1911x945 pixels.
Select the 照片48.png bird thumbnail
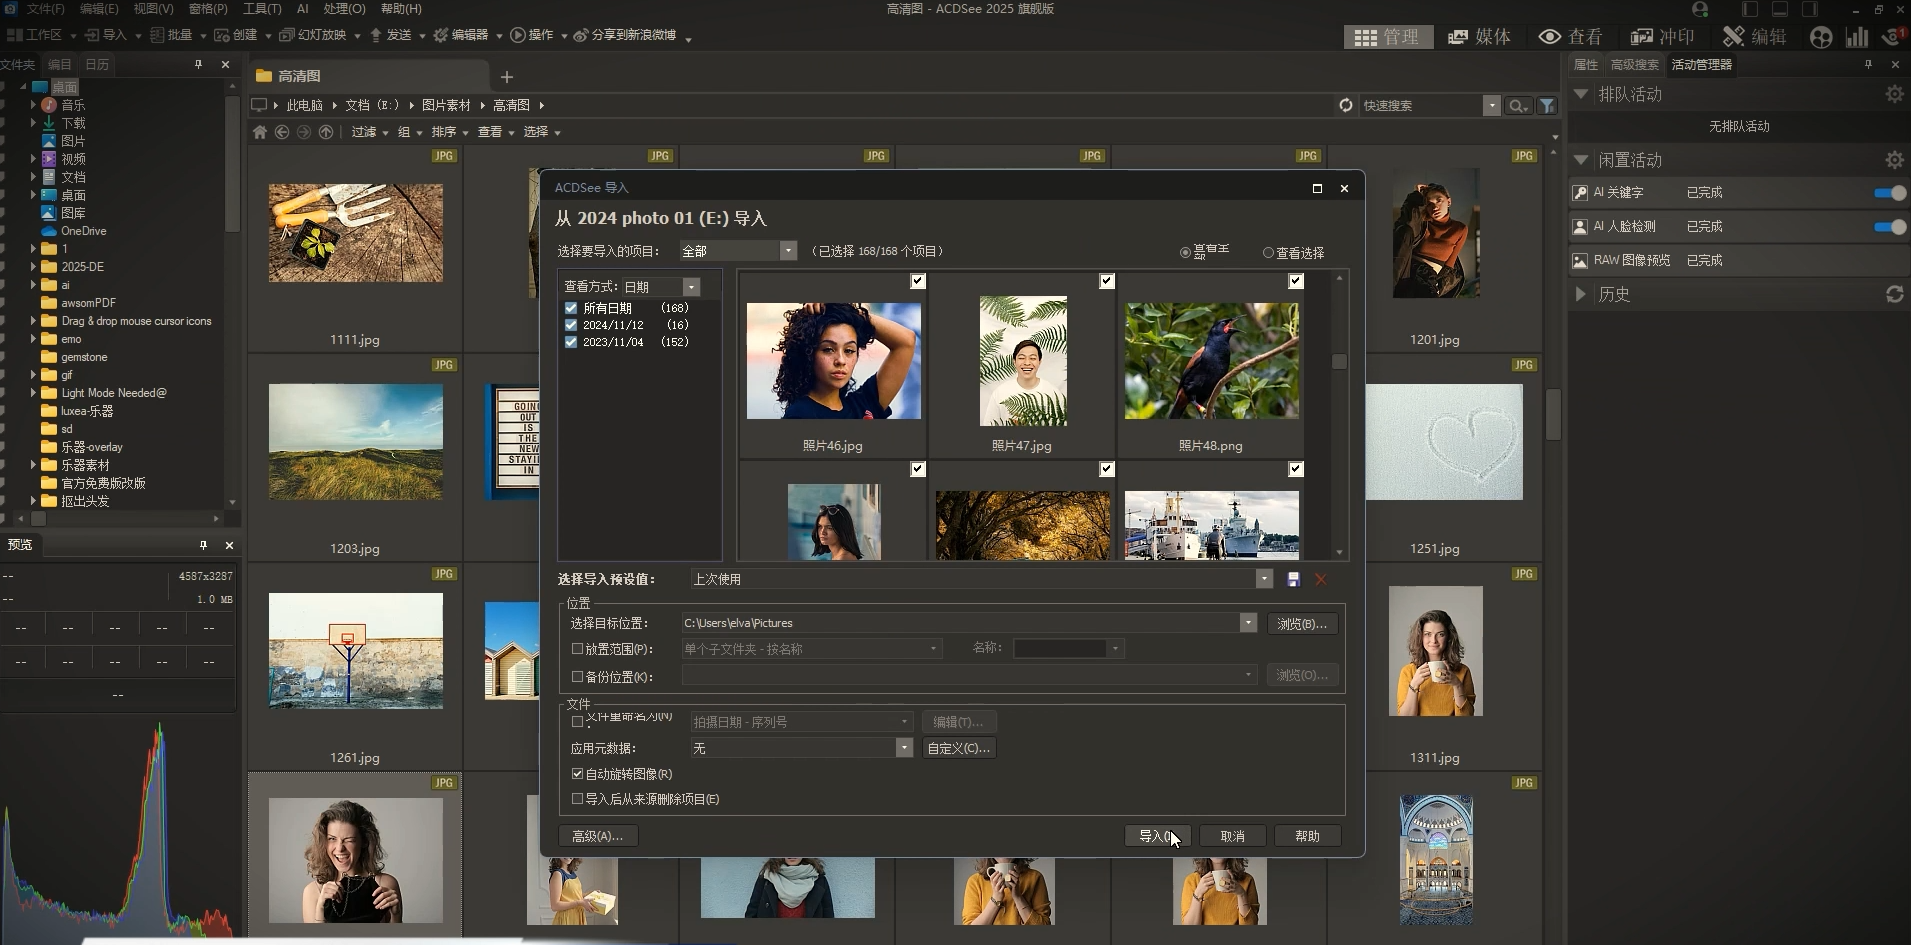coord(1211,361)
